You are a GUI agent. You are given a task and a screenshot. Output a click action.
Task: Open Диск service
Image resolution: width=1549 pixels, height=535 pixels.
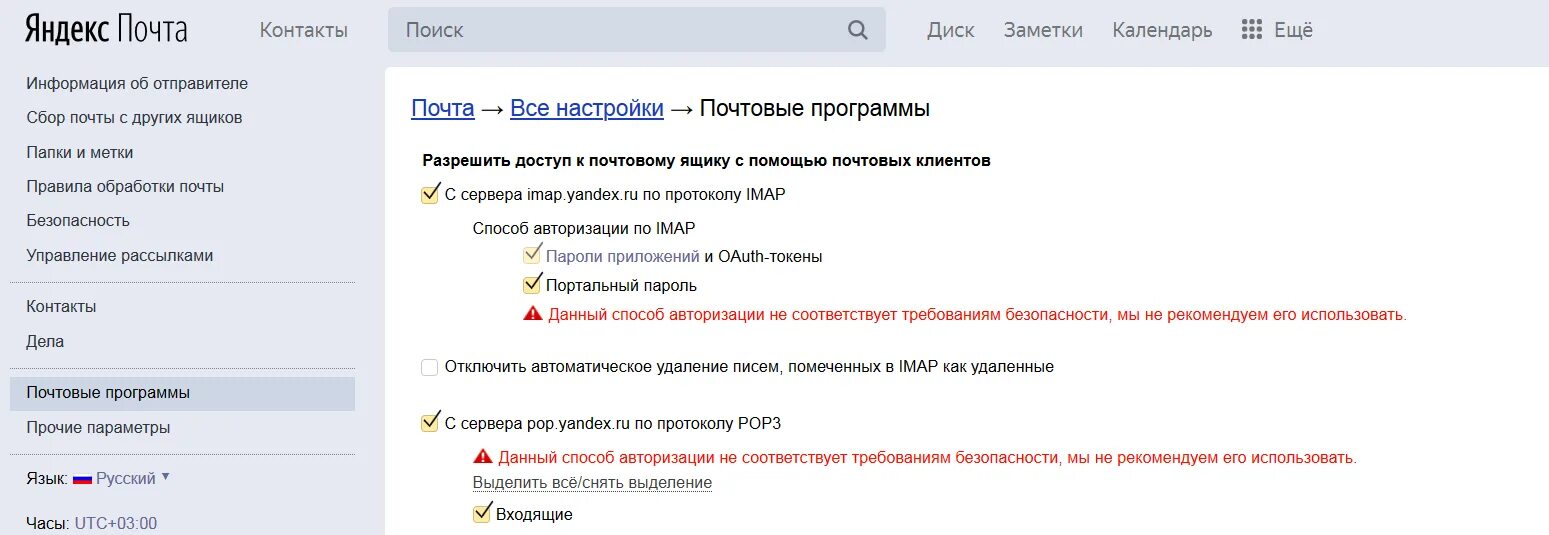[950, 30]
